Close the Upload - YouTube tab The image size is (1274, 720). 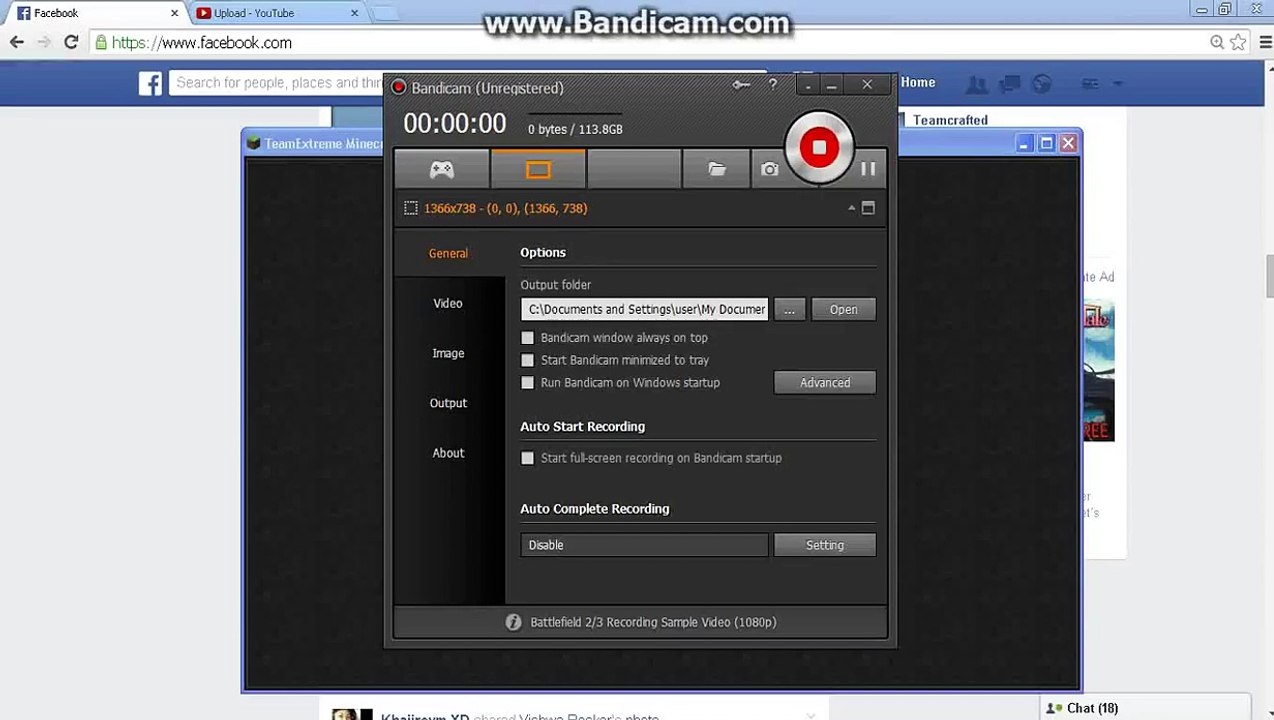[x=354, y=13]
